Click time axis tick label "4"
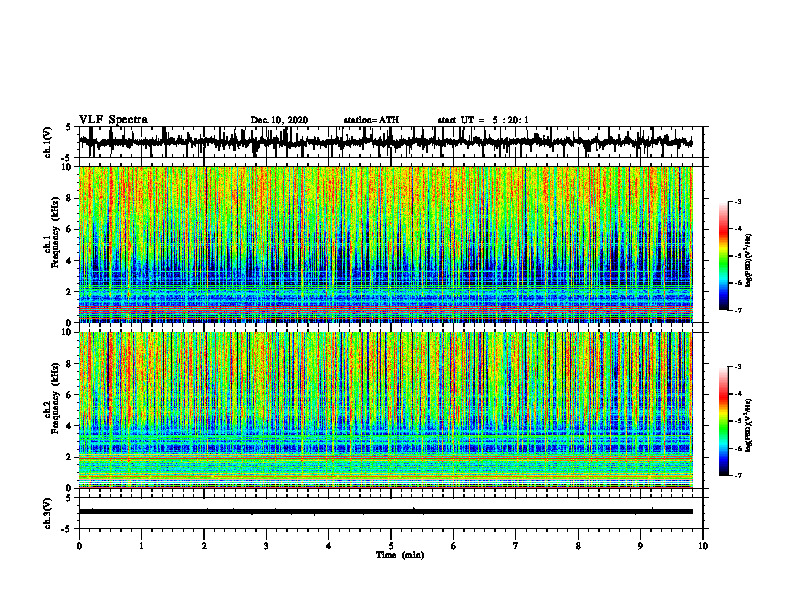This screenshot has height=612, width=792. pyautogui.click(x=329, y=546)
